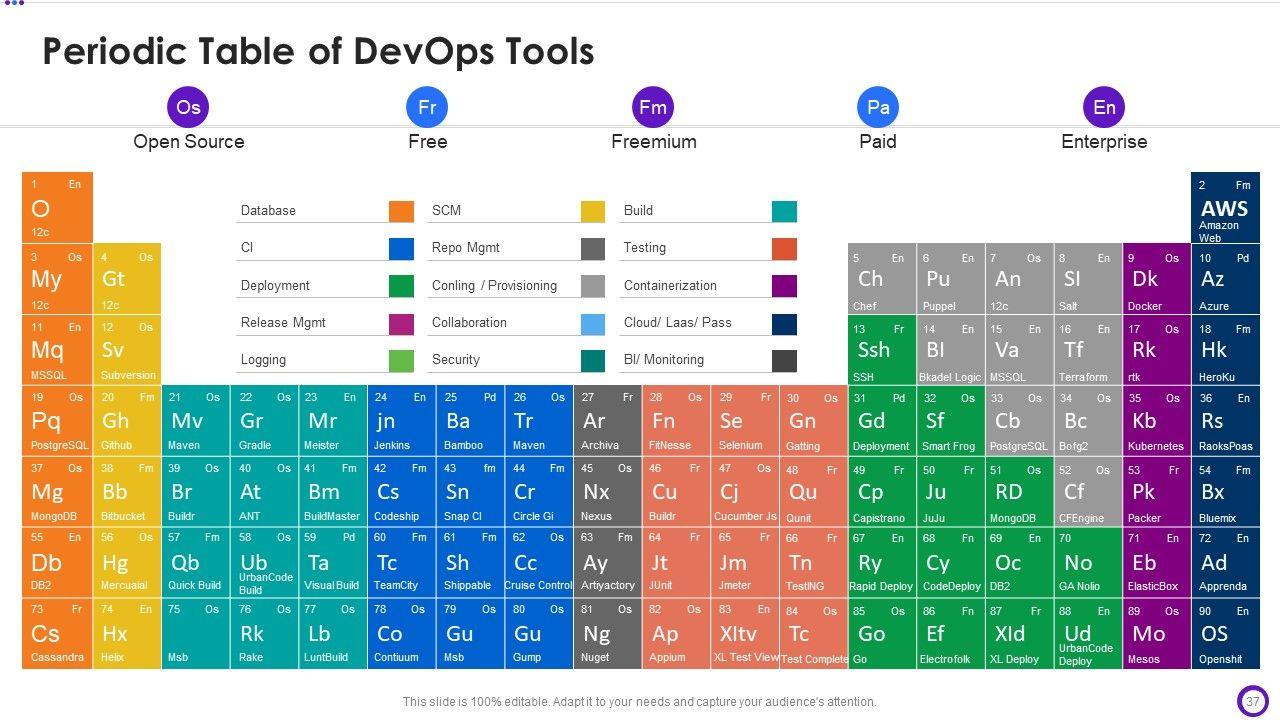Select the dark teal Security swatch

tap(593, 360)
